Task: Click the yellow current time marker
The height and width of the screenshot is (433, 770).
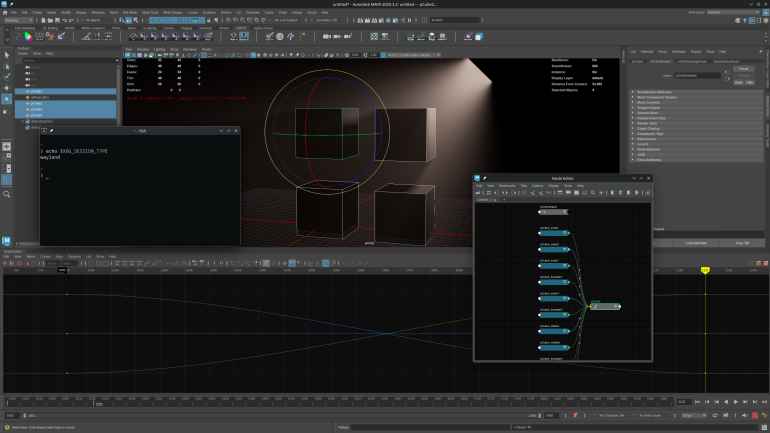Action: (x=705, y=270)
